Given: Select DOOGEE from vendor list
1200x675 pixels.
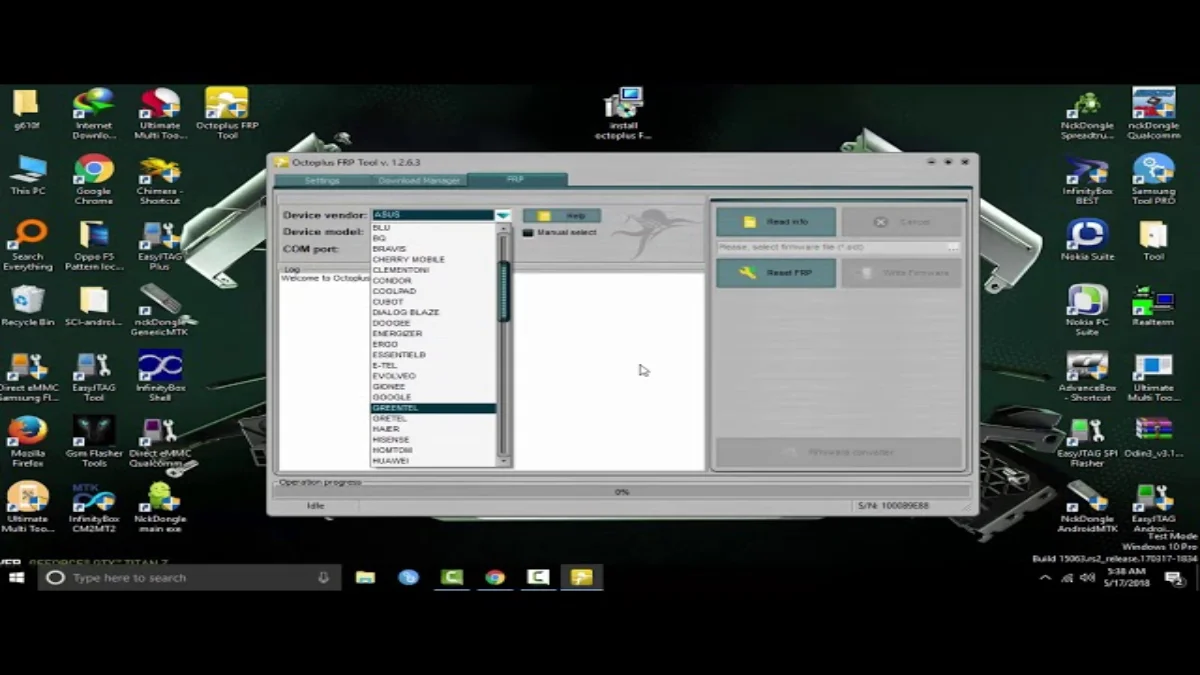Looking at the screenshot, I should click(x=433, y=323).
